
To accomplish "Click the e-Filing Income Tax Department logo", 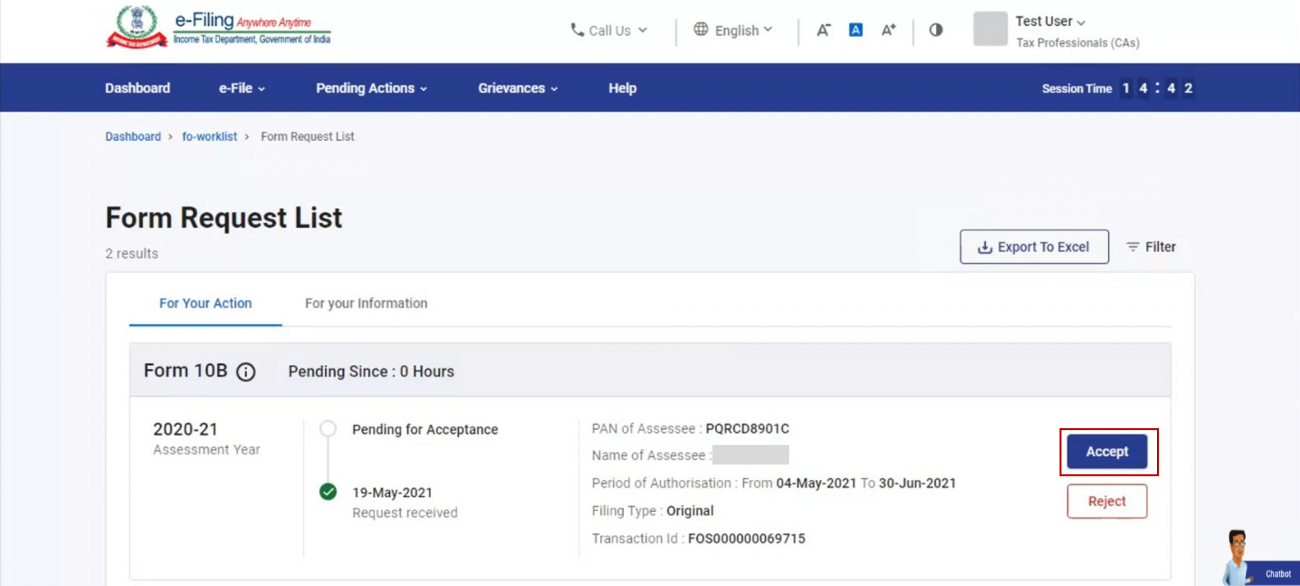I will click(x=220, y=30).
